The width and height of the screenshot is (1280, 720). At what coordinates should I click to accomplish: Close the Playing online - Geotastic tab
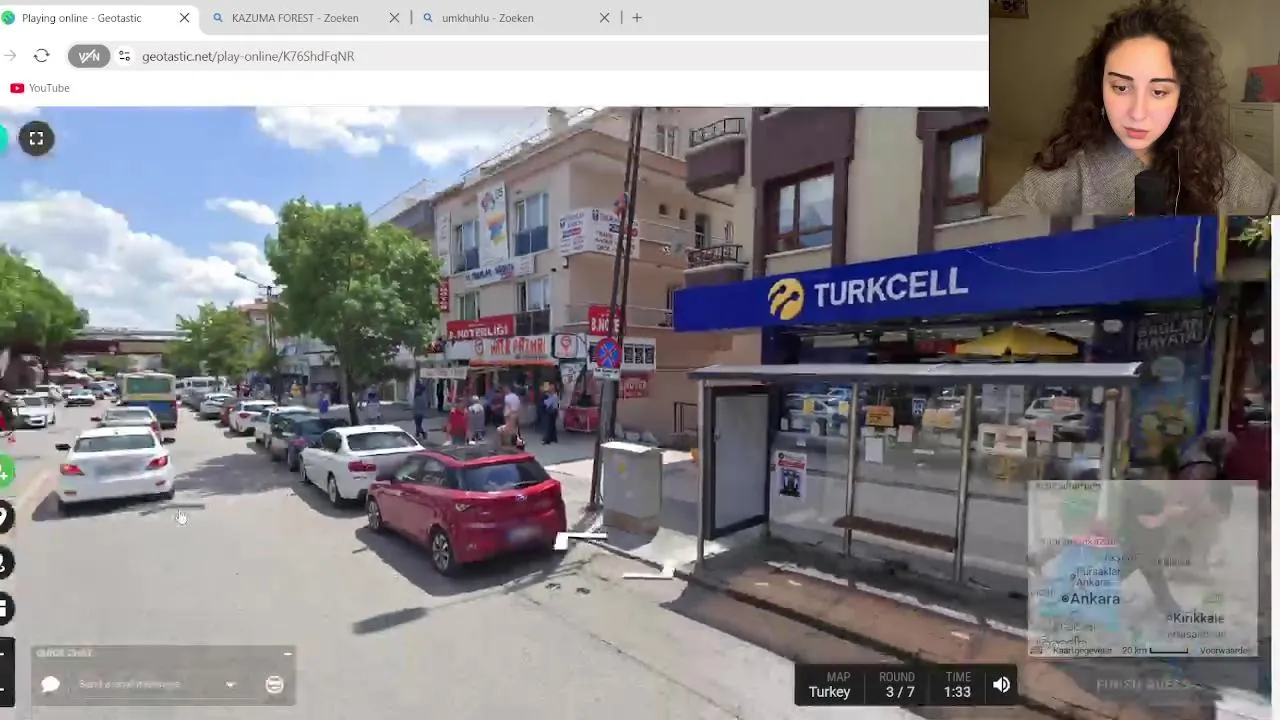point(184,18)
